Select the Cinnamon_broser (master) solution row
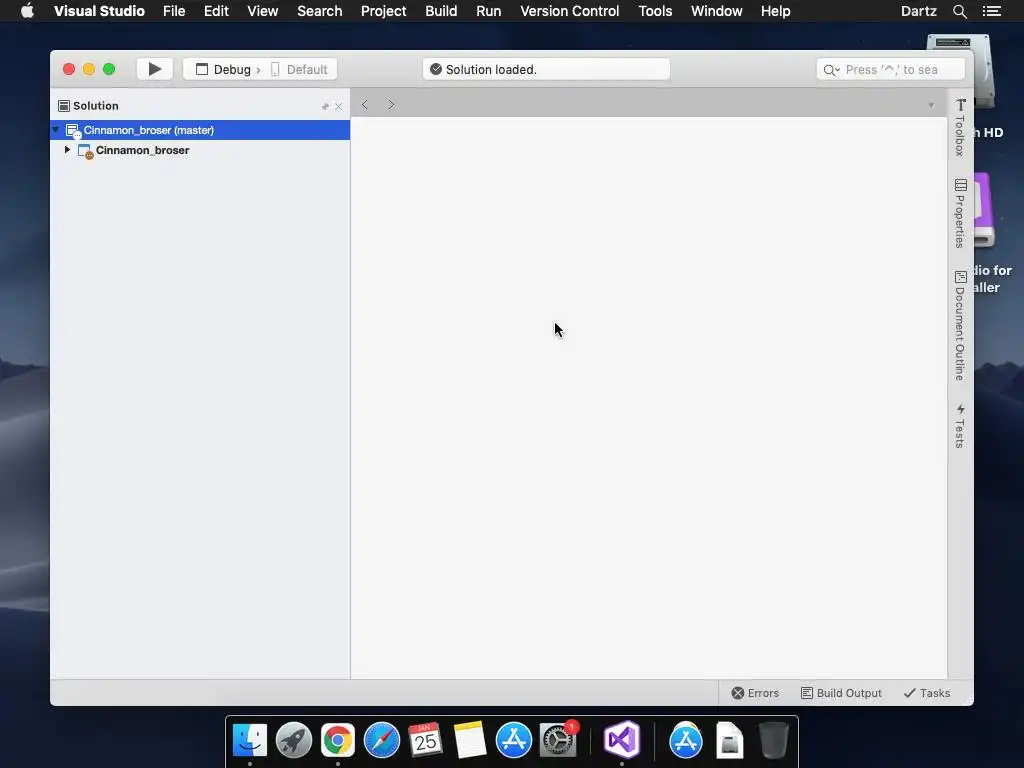This screenshot has width=1024, height=768. [x=200, y=130]
